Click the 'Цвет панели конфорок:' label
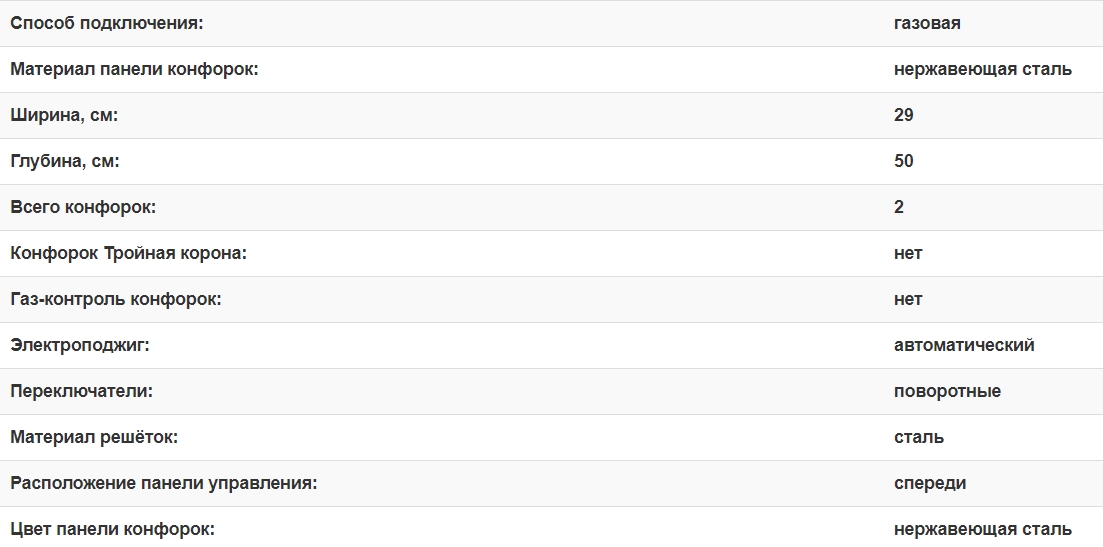The image size is (1103, 547). [113, 529]
